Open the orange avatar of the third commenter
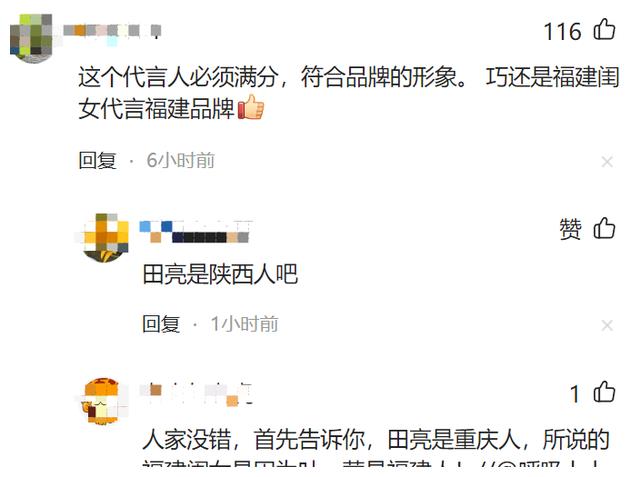This screenshot has width=640, height=477. (104, 402)
